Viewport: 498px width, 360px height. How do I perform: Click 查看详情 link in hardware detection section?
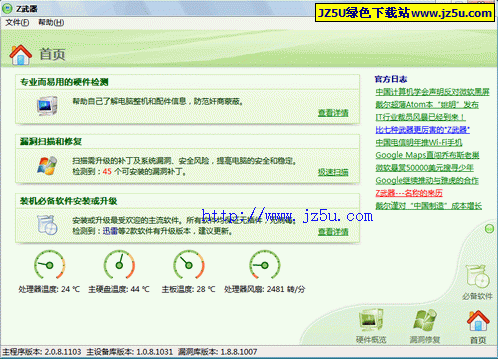[333, 113]
